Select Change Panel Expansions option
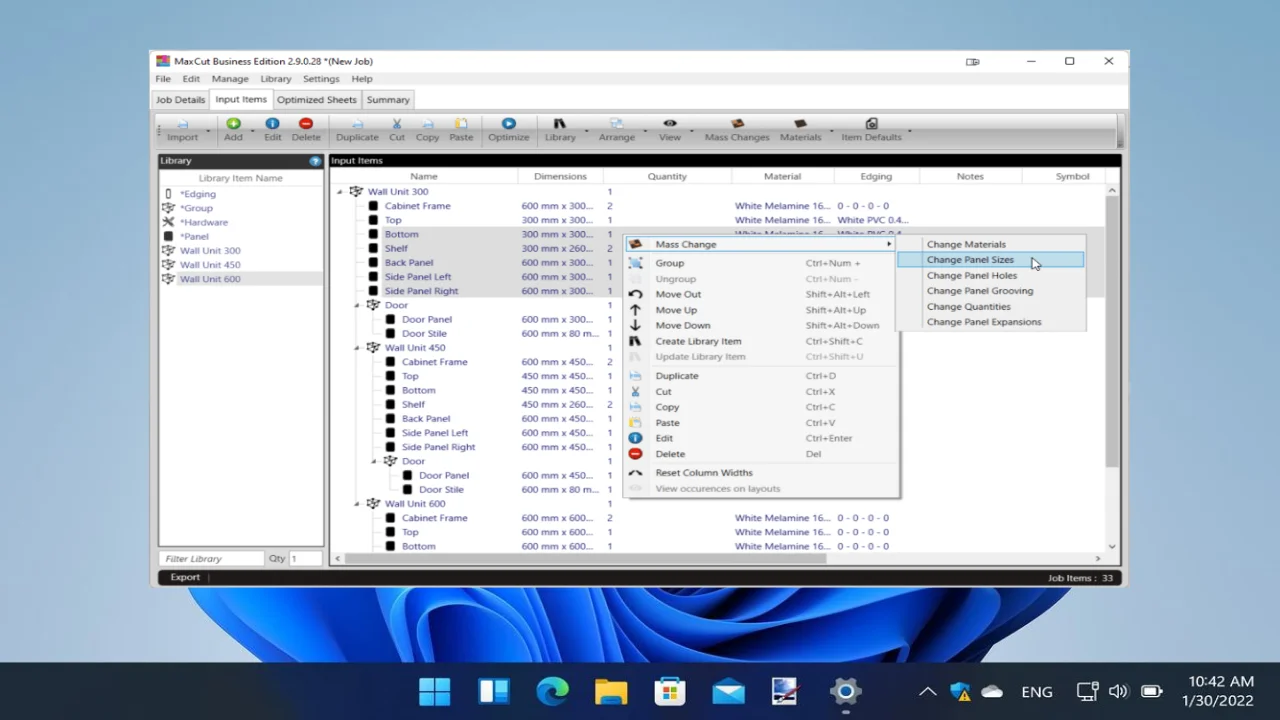 pyautogui.click(x=990, y=322)
